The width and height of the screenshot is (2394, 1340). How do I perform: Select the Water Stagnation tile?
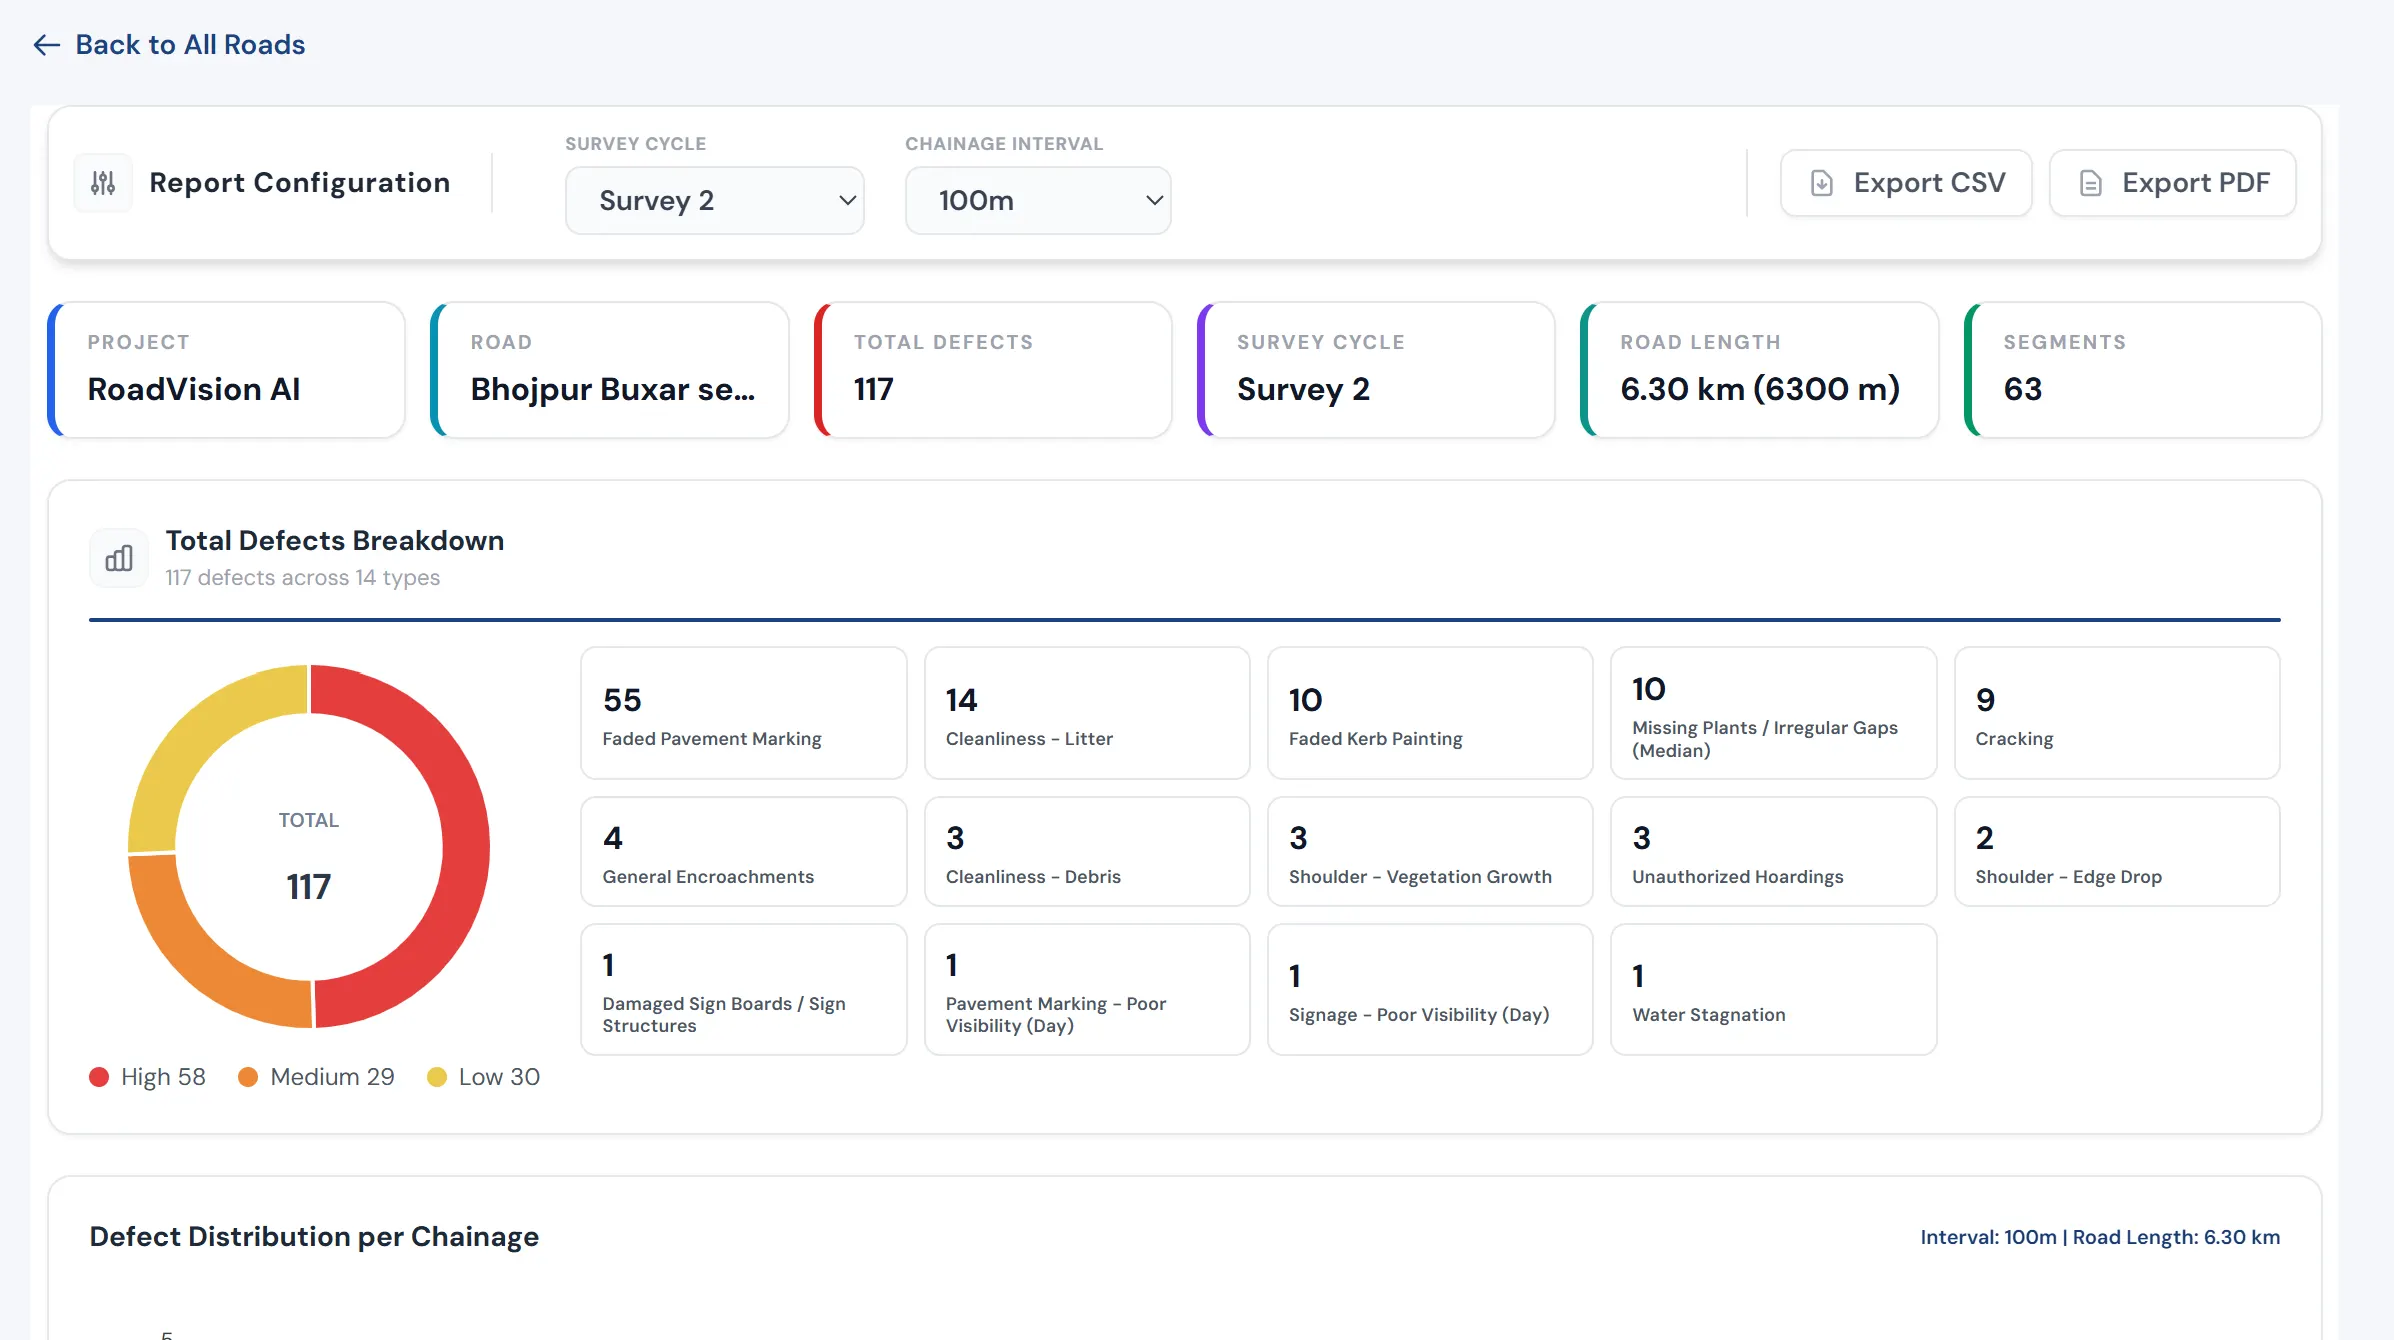(x=1774, y=990)
